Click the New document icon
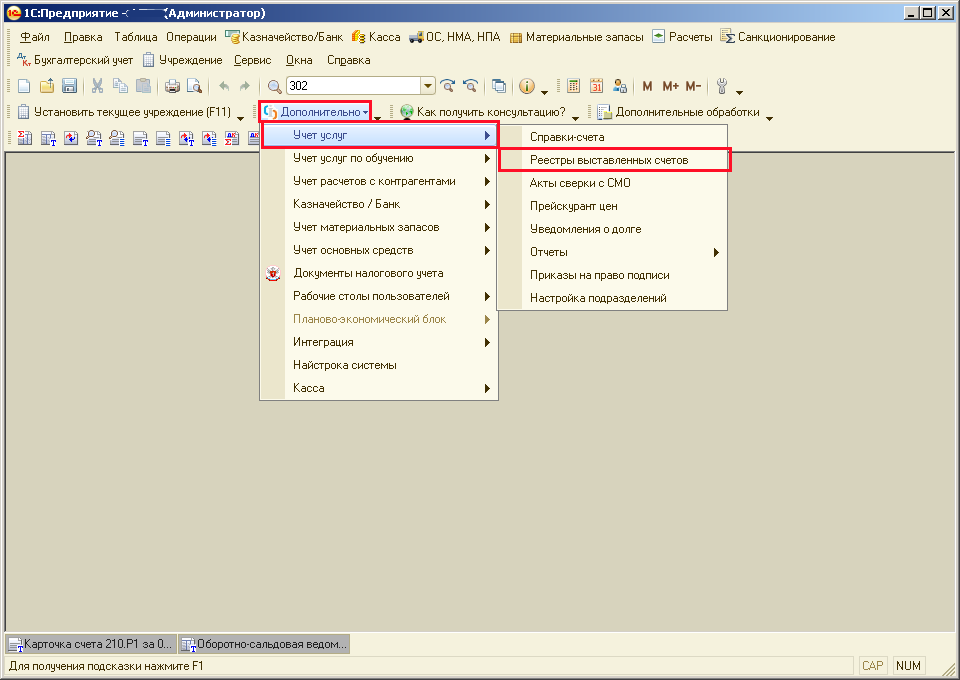 click(24, 86)
